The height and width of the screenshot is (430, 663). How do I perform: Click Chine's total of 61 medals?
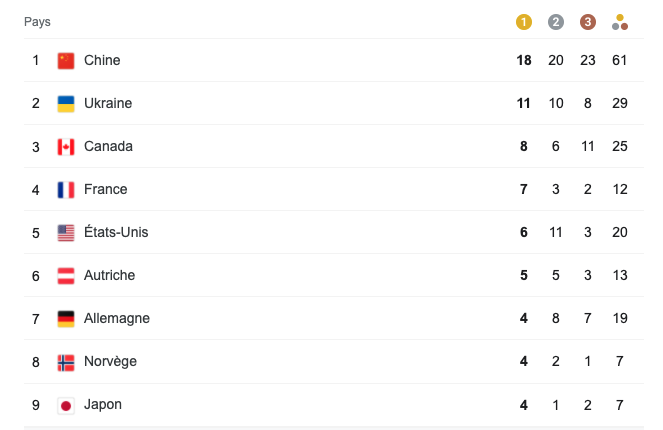point(620,61)
